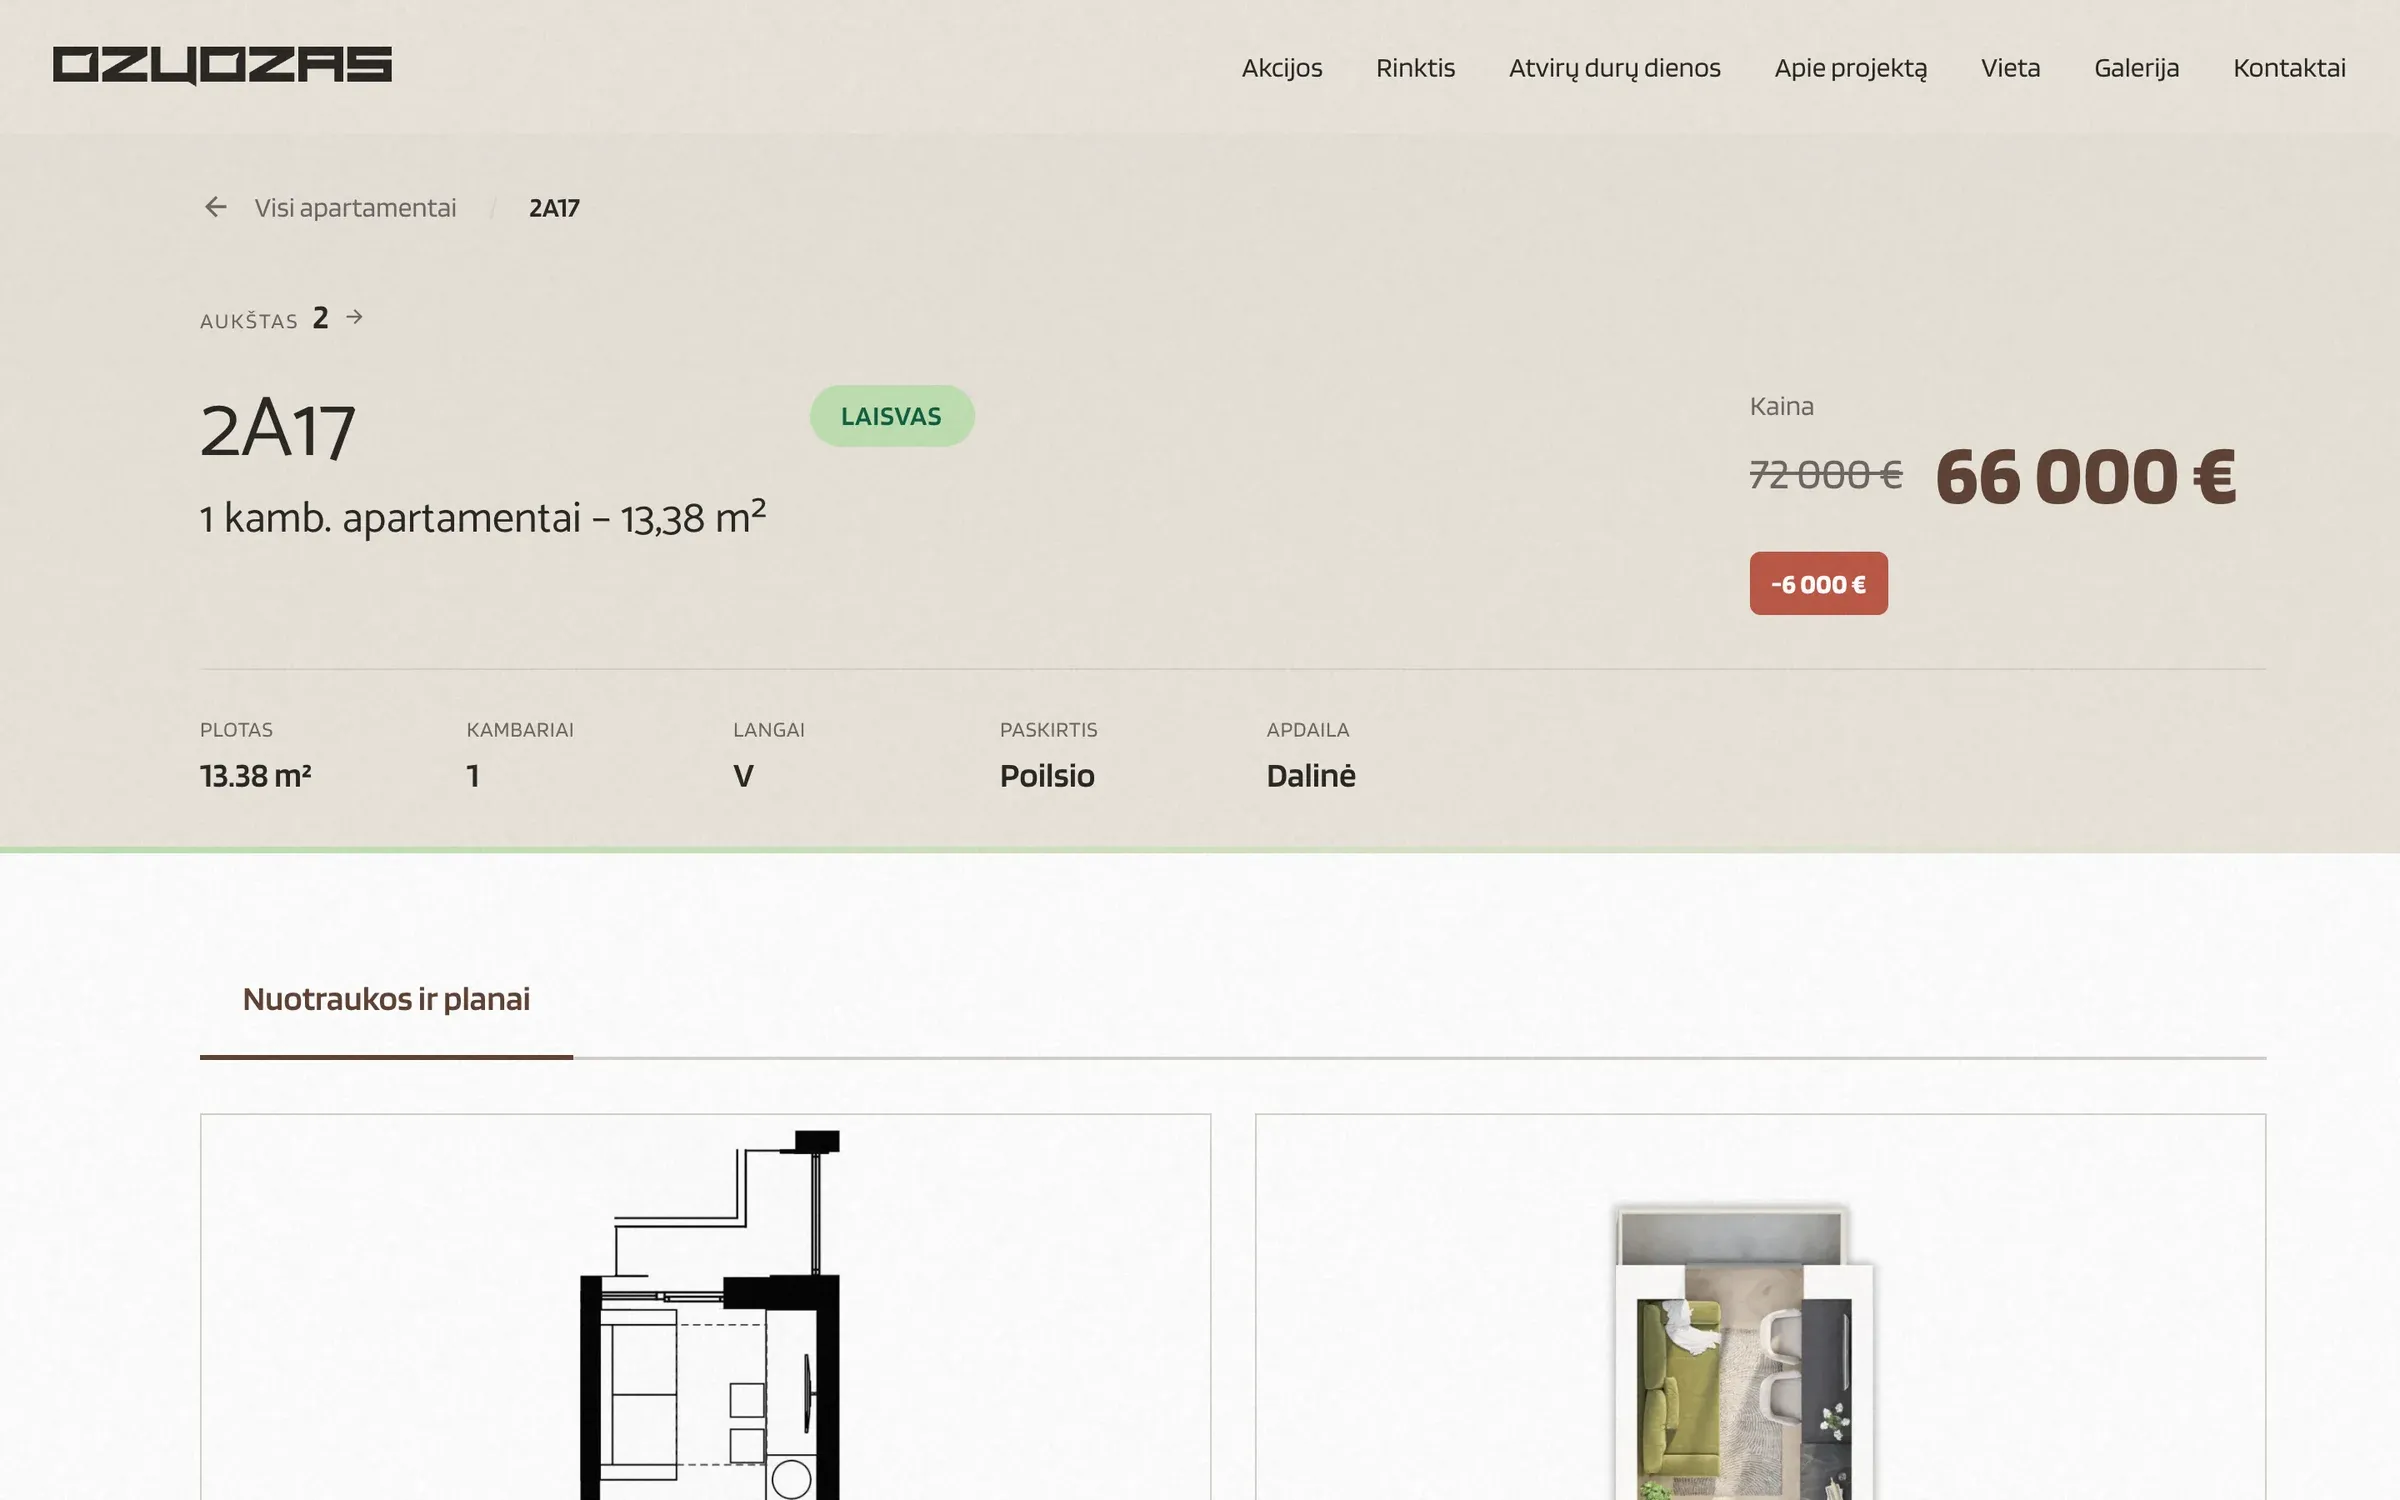Image resolution: width=2400 pixels, height=1500 pixels.
Task: Return to Visi apartamentai list
Action: pos(355,207)
